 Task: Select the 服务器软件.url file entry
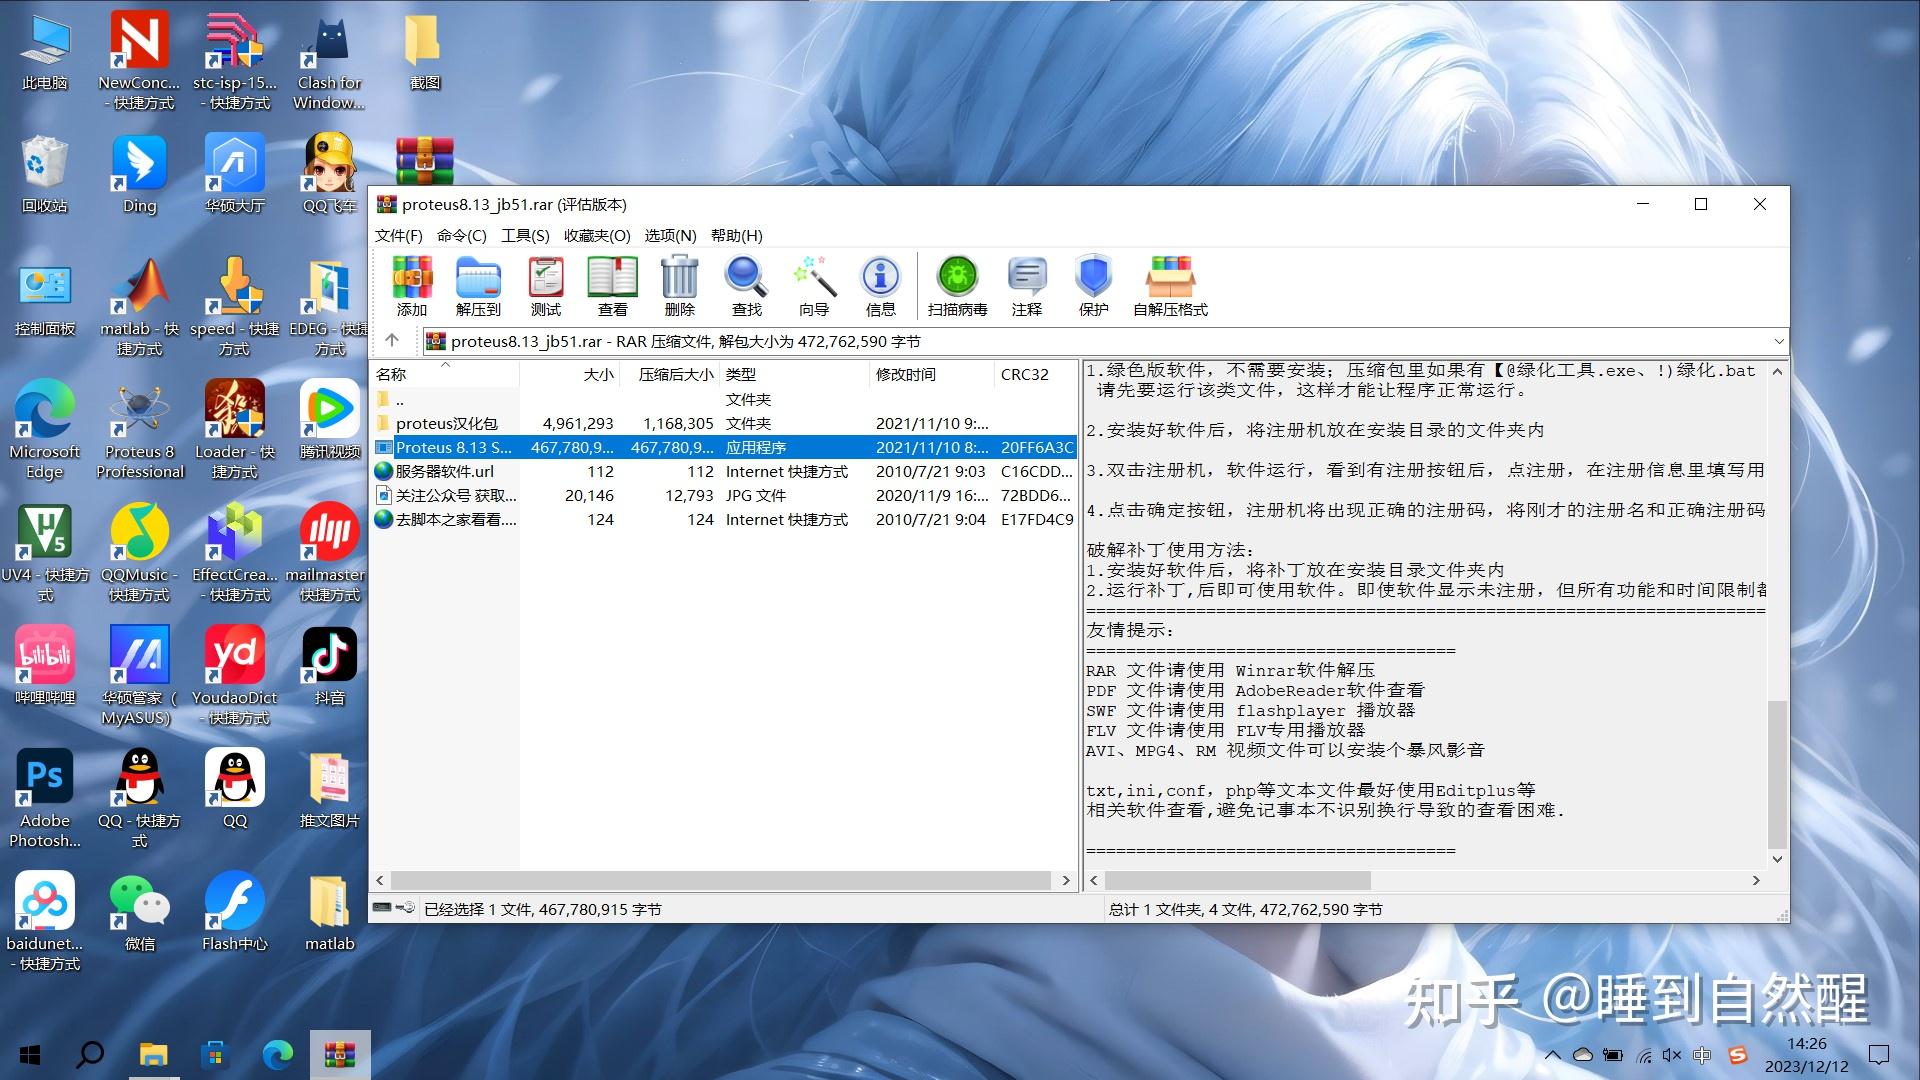tap(447, 471)
